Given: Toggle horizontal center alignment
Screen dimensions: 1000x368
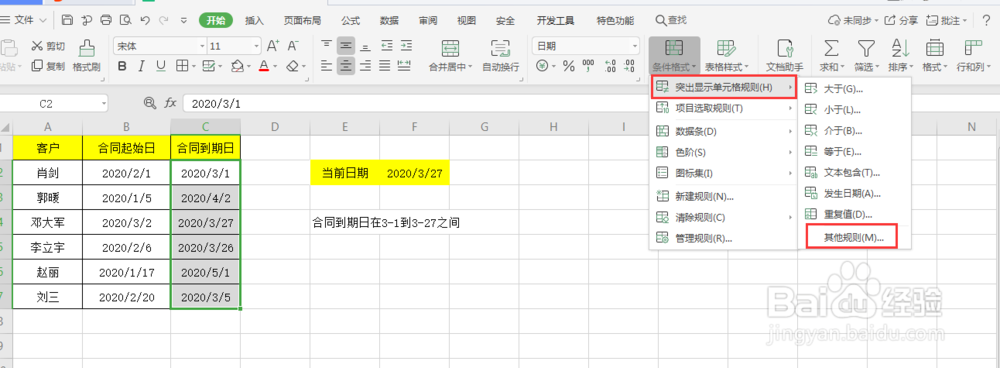Looking at the screenshot, I should [x=346, y=66].
